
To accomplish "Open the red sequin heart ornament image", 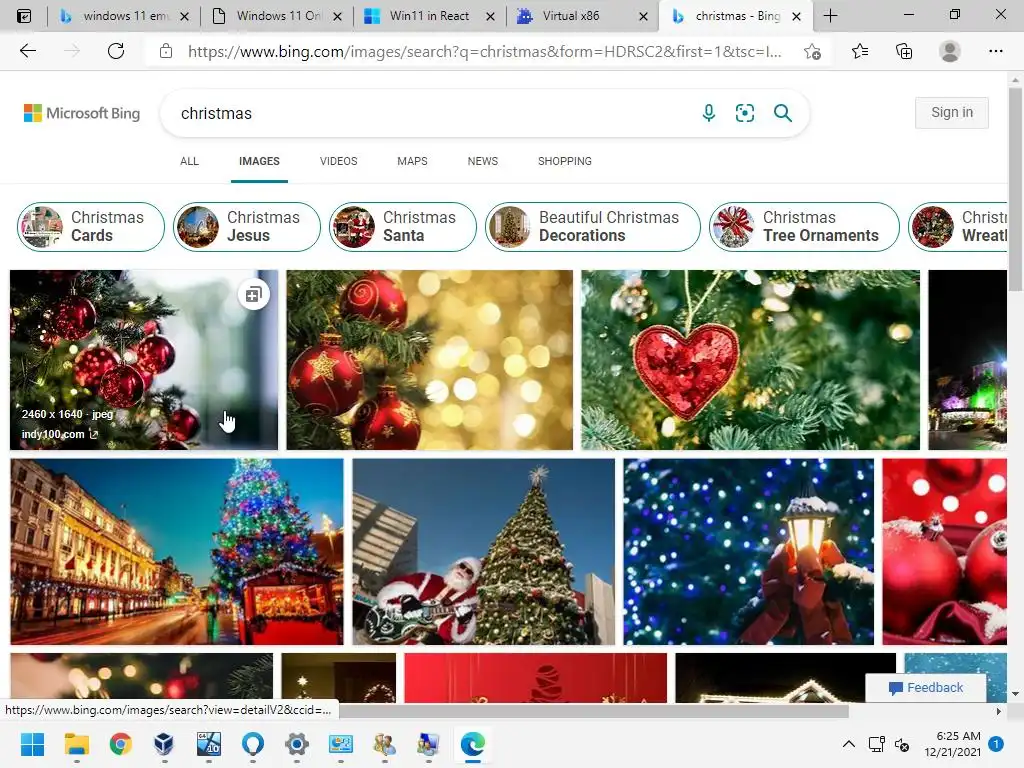I will [x=750, y=360].
